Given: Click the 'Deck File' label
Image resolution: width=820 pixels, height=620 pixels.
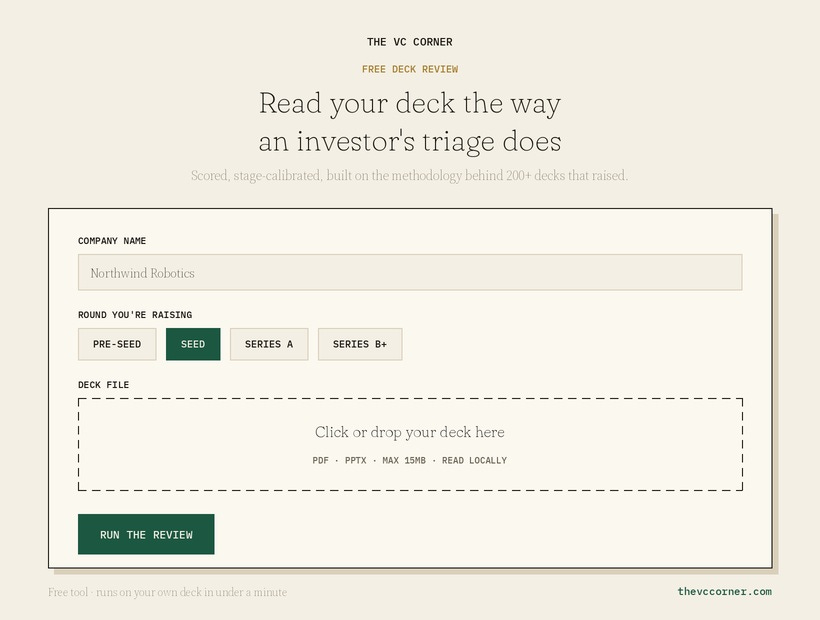Looking at the screenshot, I should pyautogui.click(x=104, y=385).
